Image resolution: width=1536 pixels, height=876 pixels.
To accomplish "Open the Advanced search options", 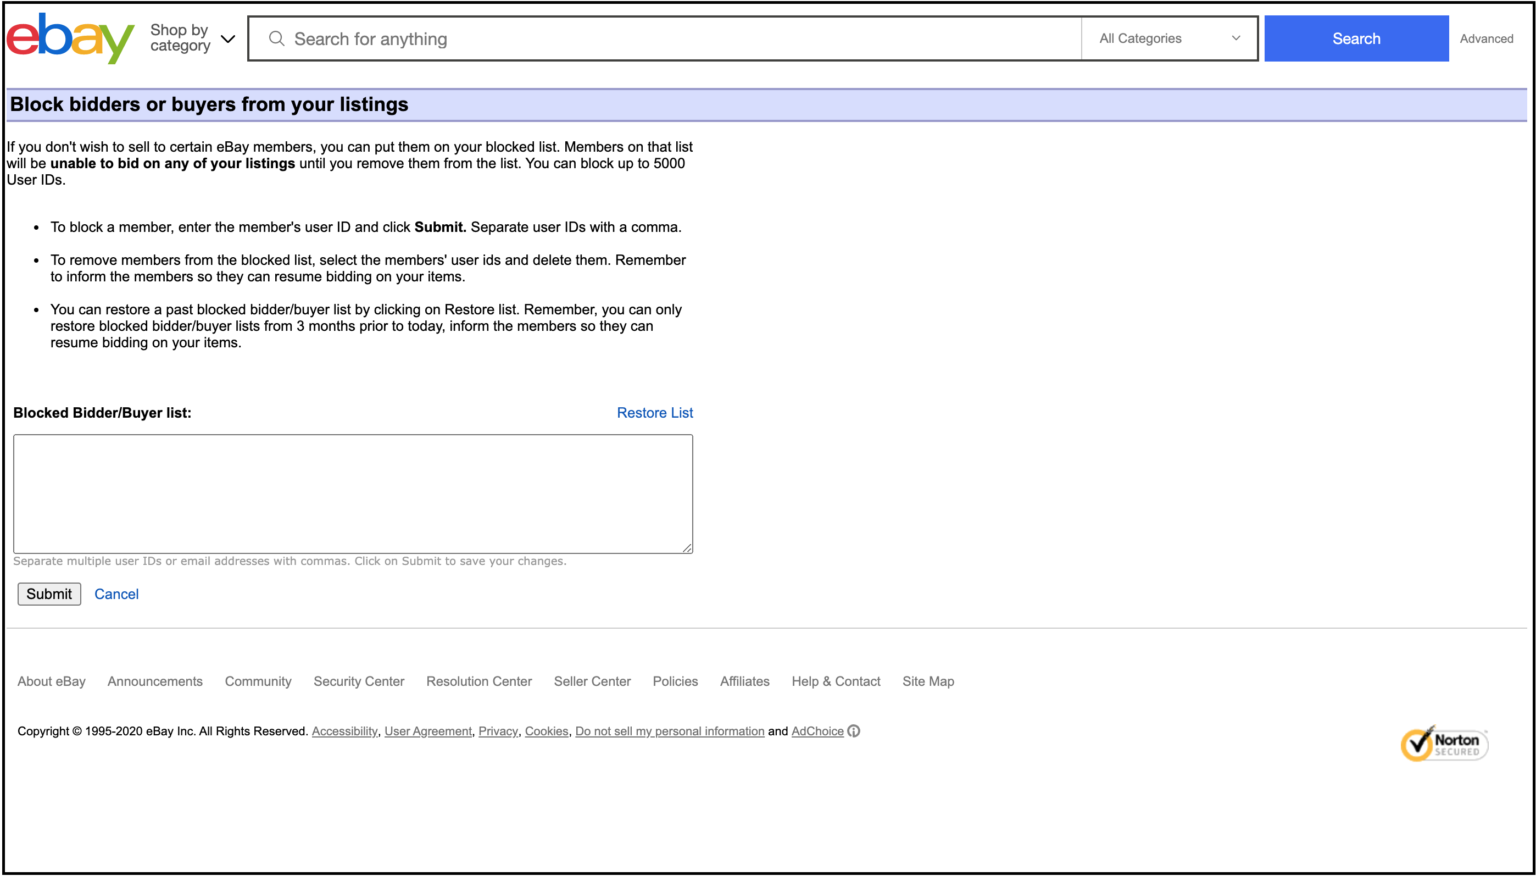I will (1487, 38).
